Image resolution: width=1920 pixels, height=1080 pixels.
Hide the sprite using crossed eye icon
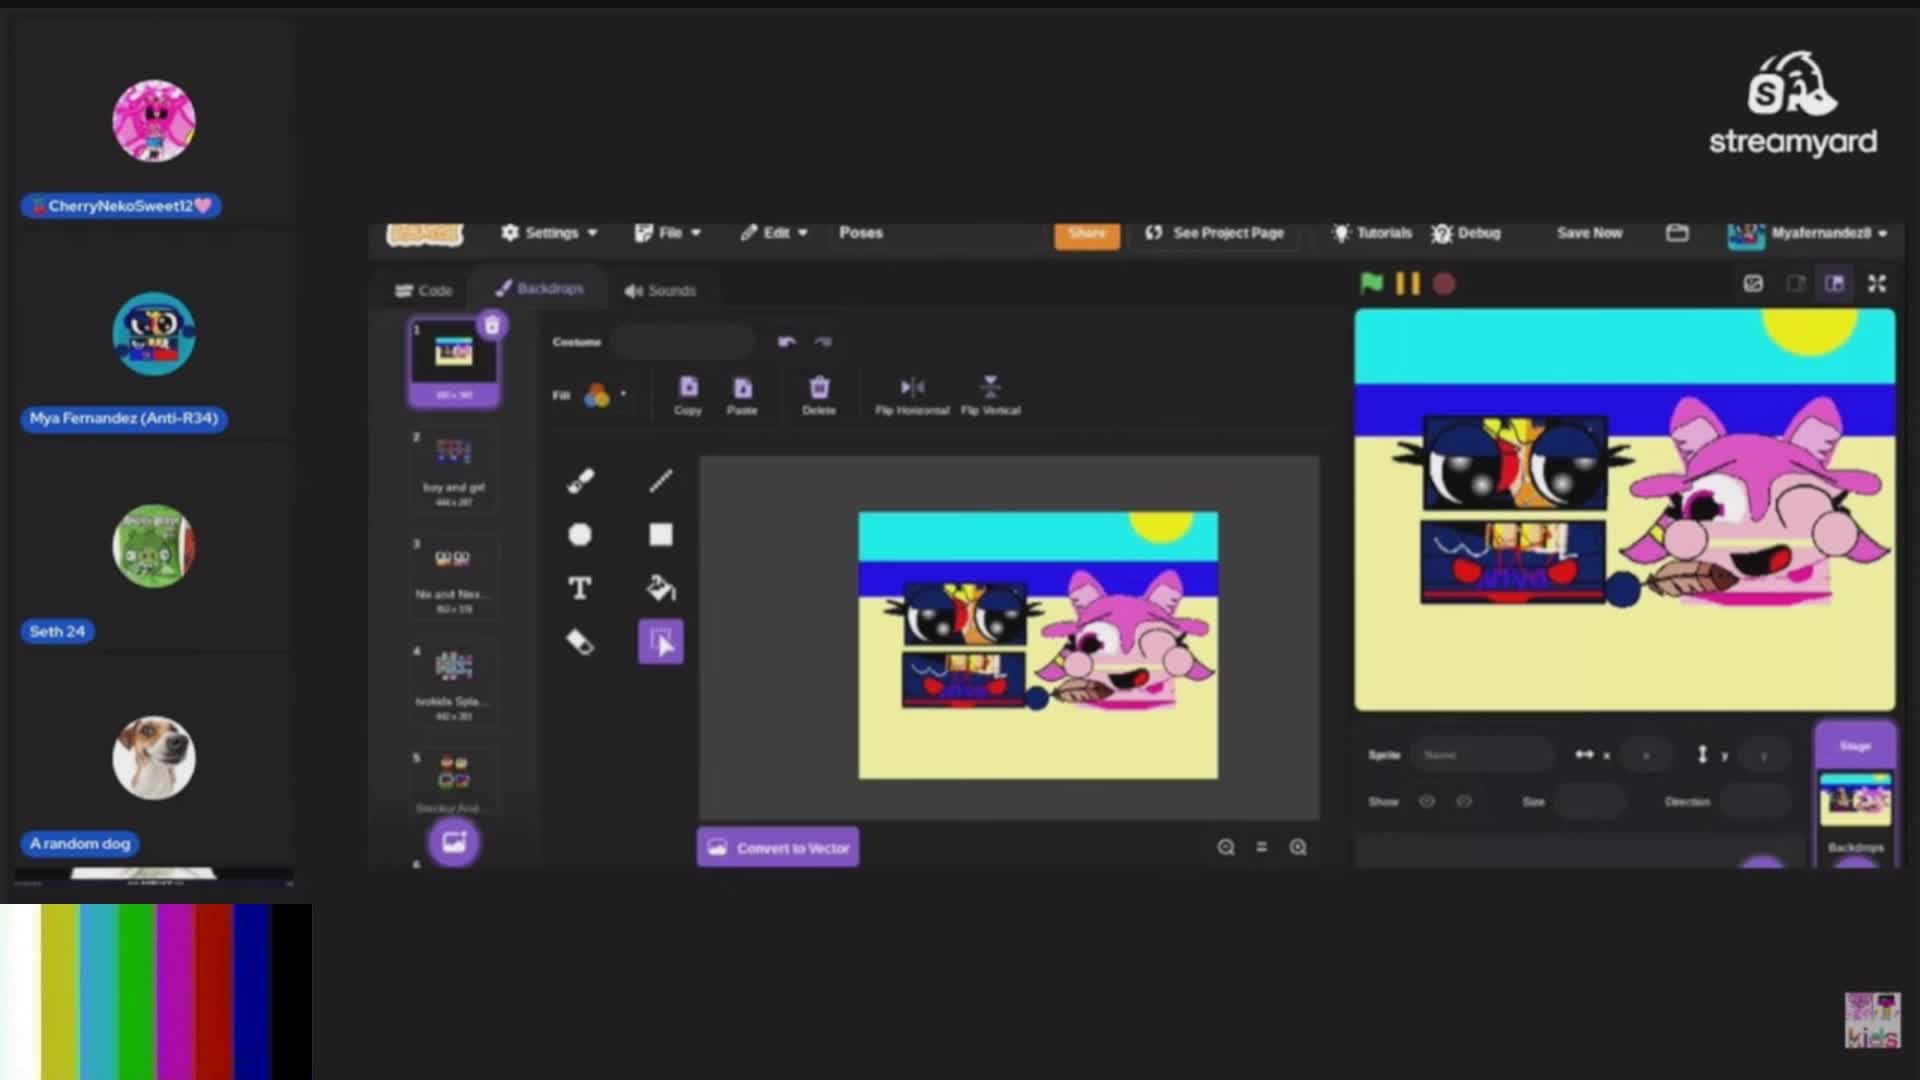pos(1464,802)
